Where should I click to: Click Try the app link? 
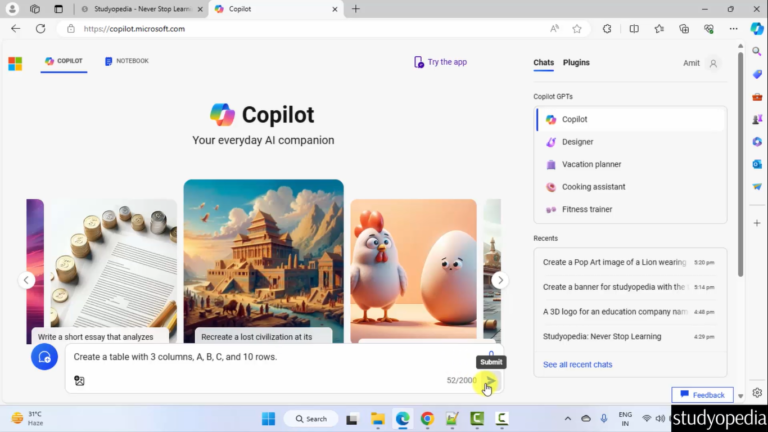[x=440, y=62]
